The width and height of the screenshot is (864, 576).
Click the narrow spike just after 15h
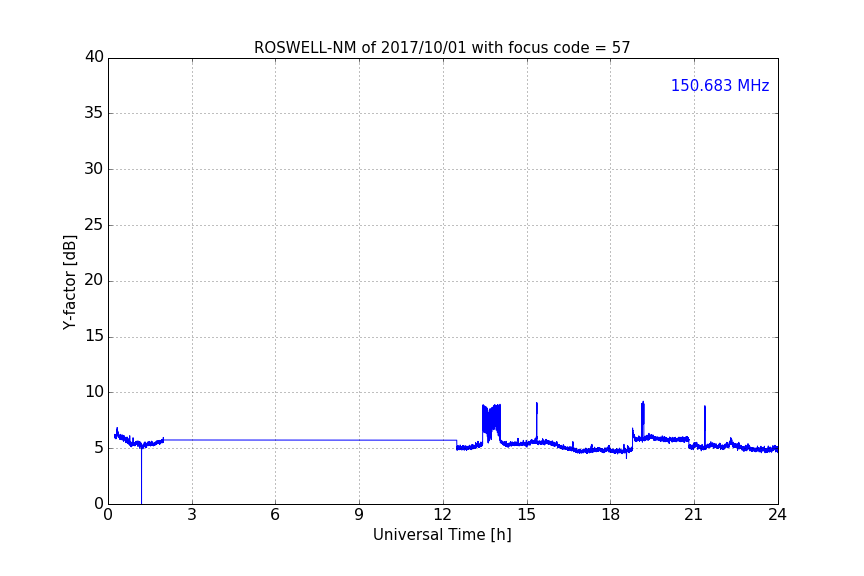pos(537,422)
